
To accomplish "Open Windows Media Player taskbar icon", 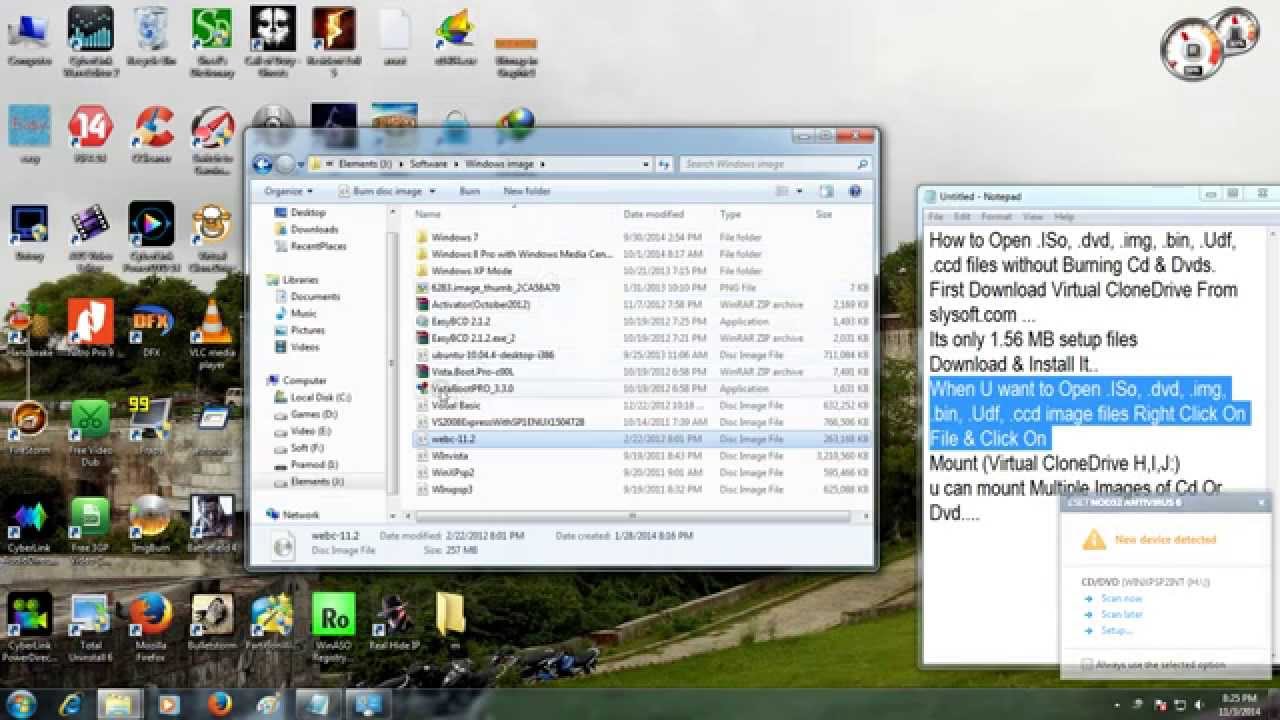I will click(170, 704).
